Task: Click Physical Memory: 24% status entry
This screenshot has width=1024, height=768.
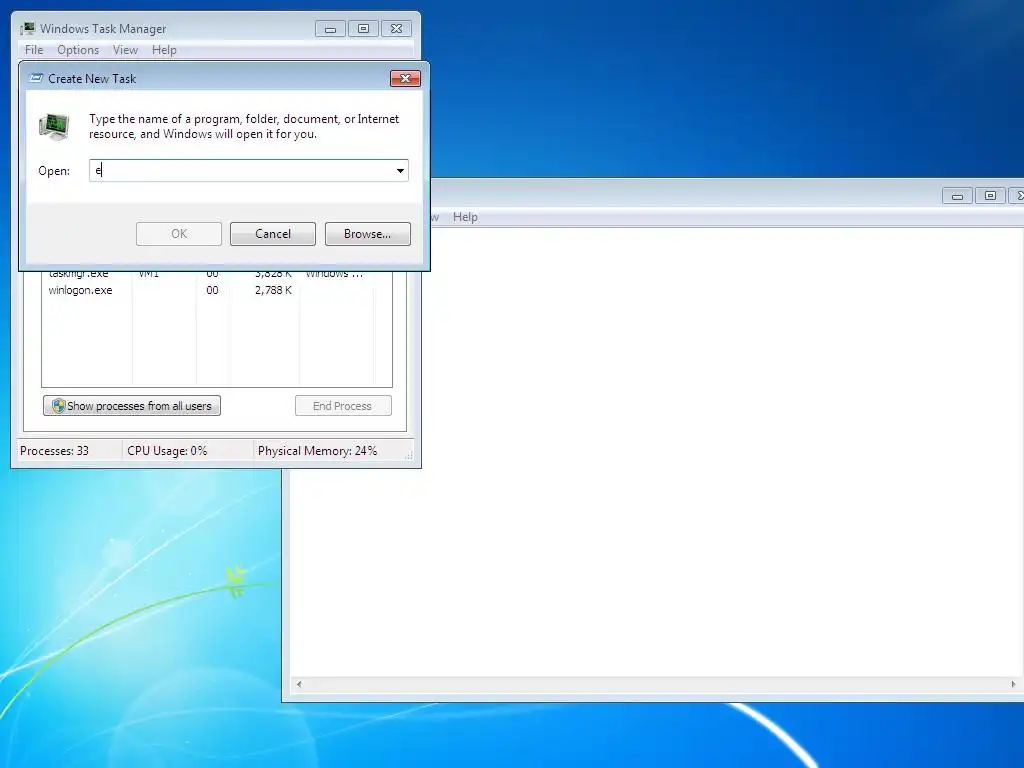Action: pos(317,451)
